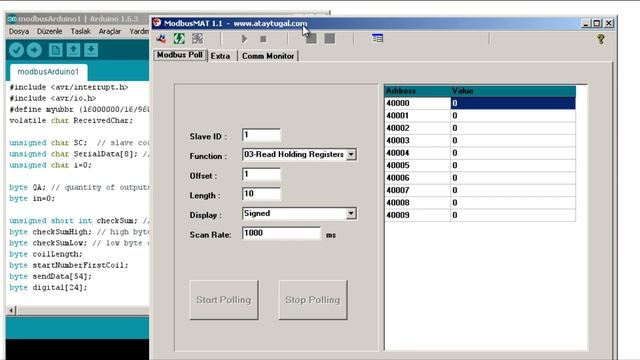Open the Düzenle menu in Arduino
Viewport: 640px width, 360px height.
(x=49, y=31)
